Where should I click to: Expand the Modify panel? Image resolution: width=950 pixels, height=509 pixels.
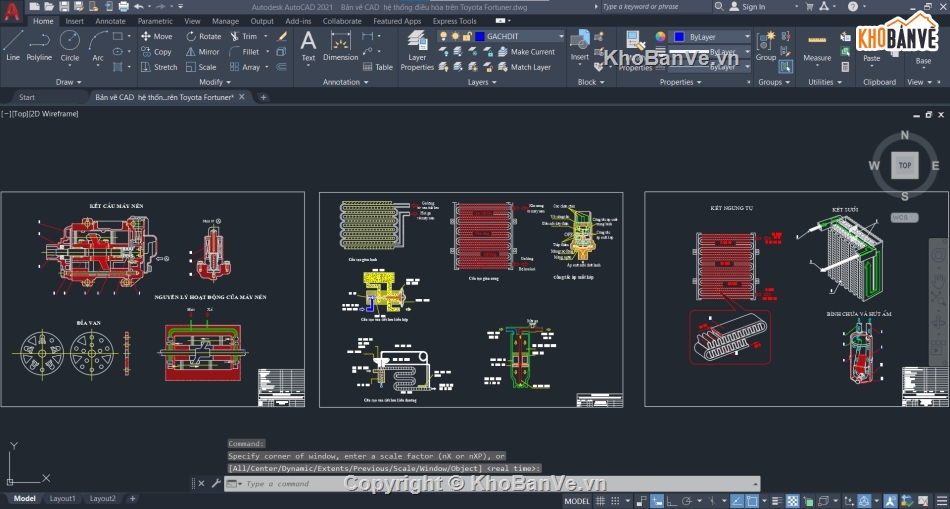215,82
